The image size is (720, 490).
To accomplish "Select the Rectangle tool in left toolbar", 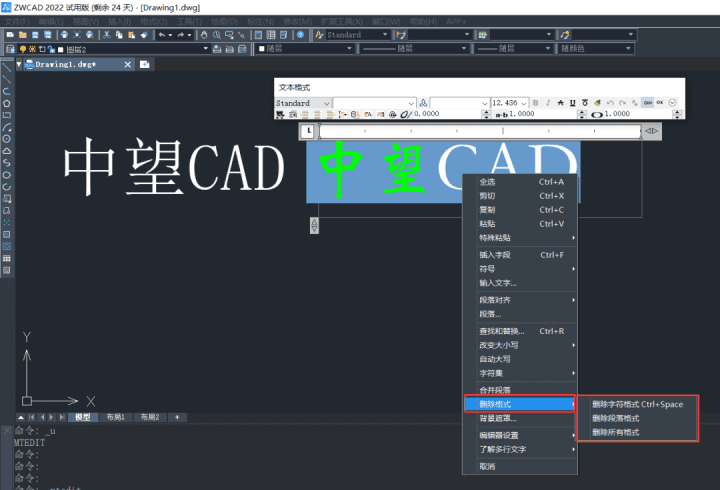I will (6, 115).
